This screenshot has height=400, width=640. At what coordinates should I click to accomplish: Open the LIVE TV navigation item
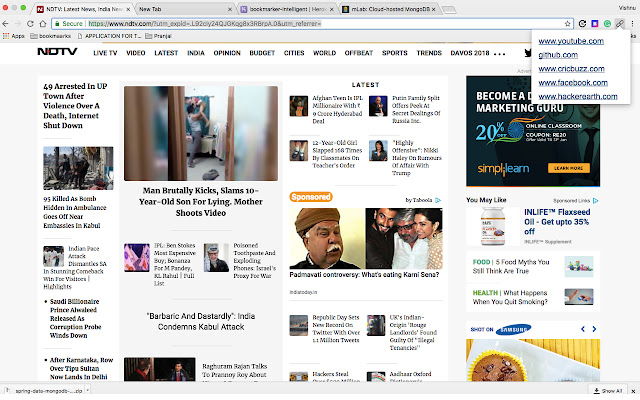104,51
